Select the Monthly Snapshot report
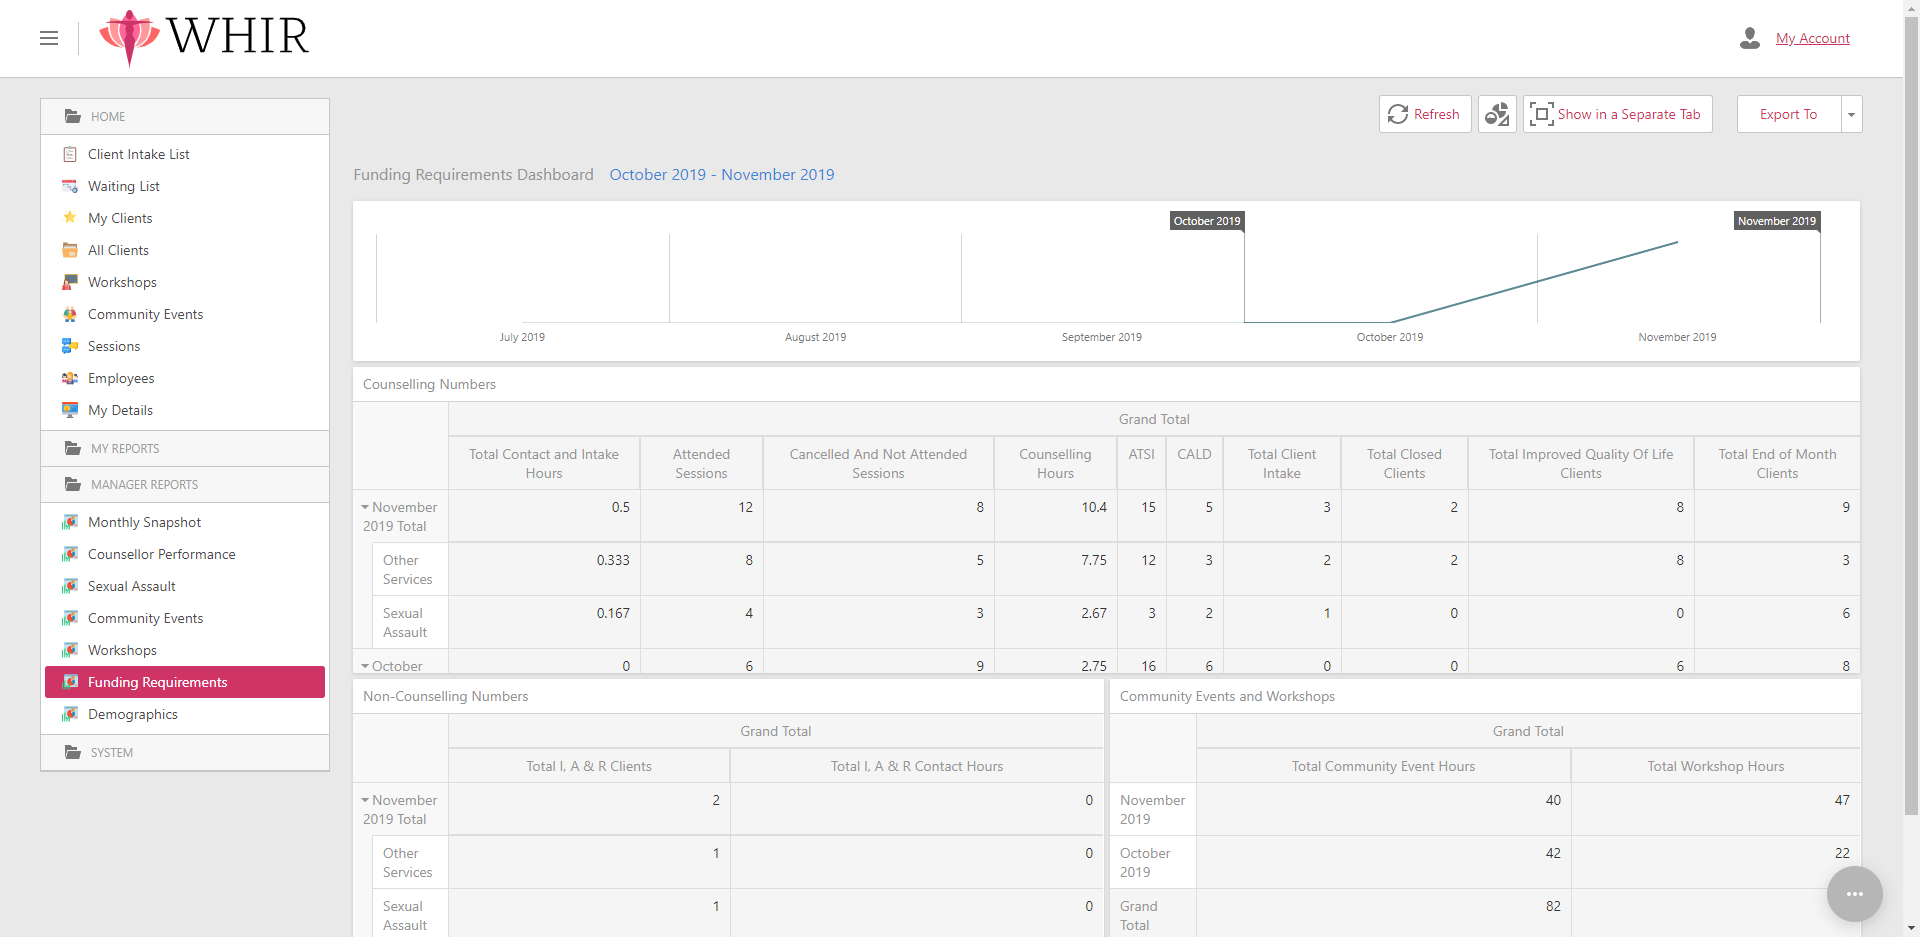The height and width of the screenshot is (937, 1920). (144, 522)
